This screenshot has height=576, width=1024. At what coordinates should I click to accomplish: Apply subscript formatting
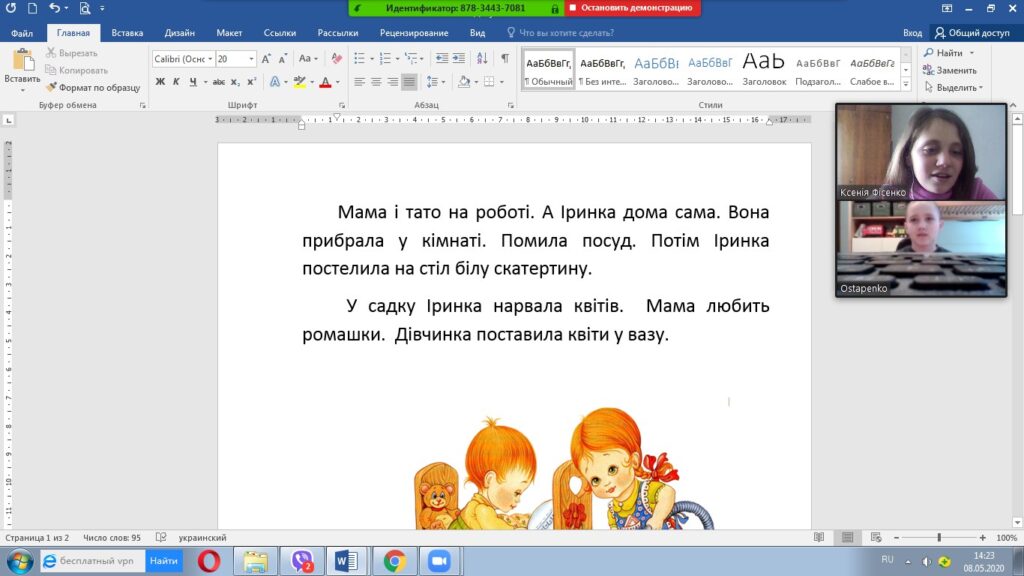pyautogui.click(x=235, y=82)
